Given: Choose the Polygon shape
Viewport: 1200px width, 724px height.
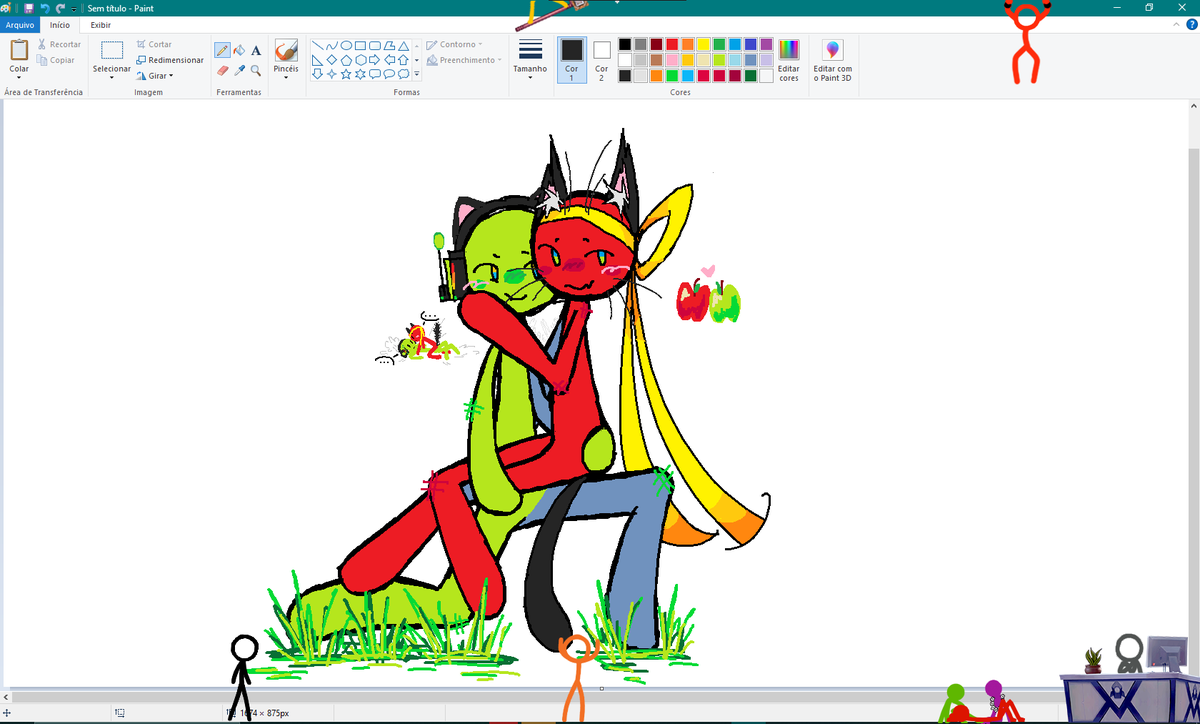Looking at the screenshot, I should (x=389, y=45).
